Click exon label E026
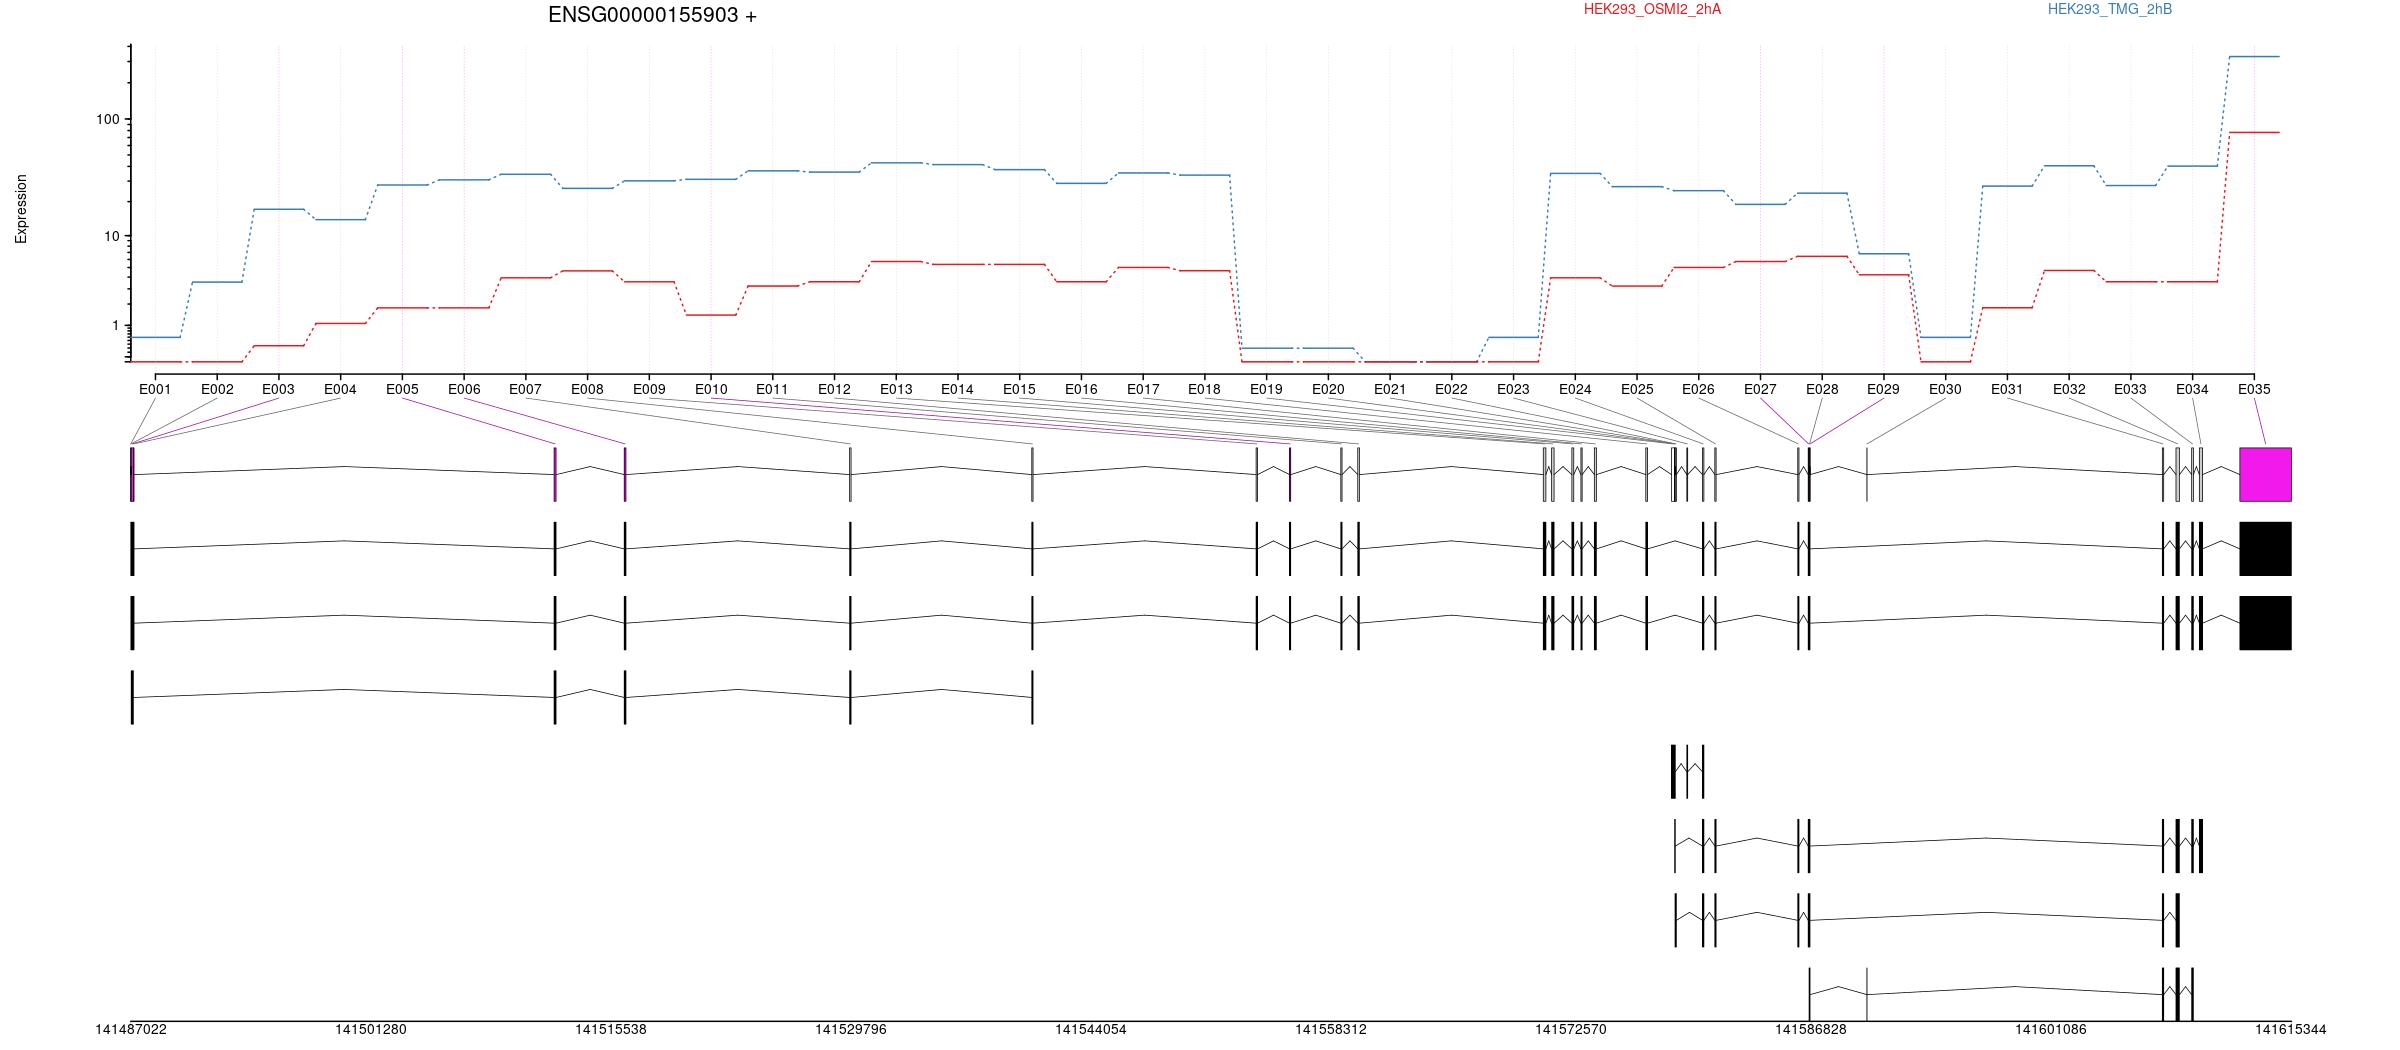 [1698, 389]
